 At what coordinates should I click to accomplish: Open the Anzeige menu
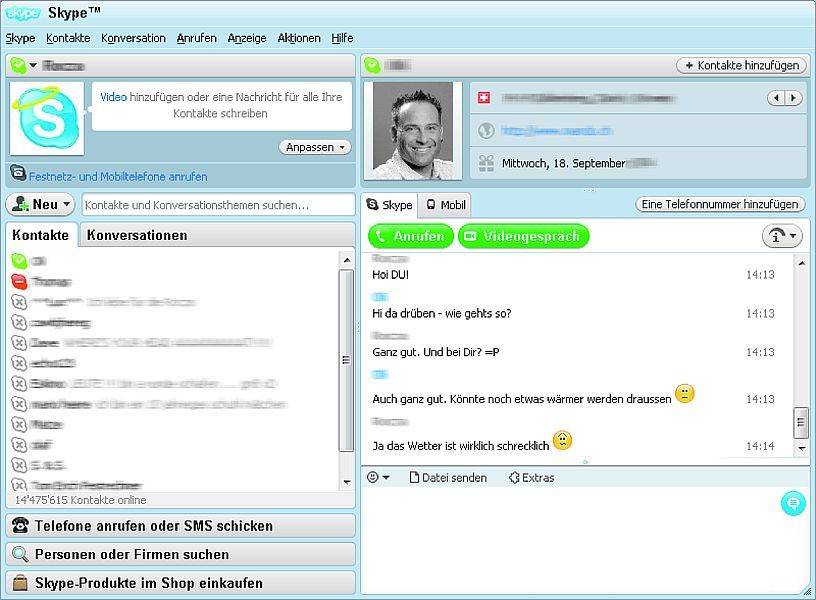(247, 38)
